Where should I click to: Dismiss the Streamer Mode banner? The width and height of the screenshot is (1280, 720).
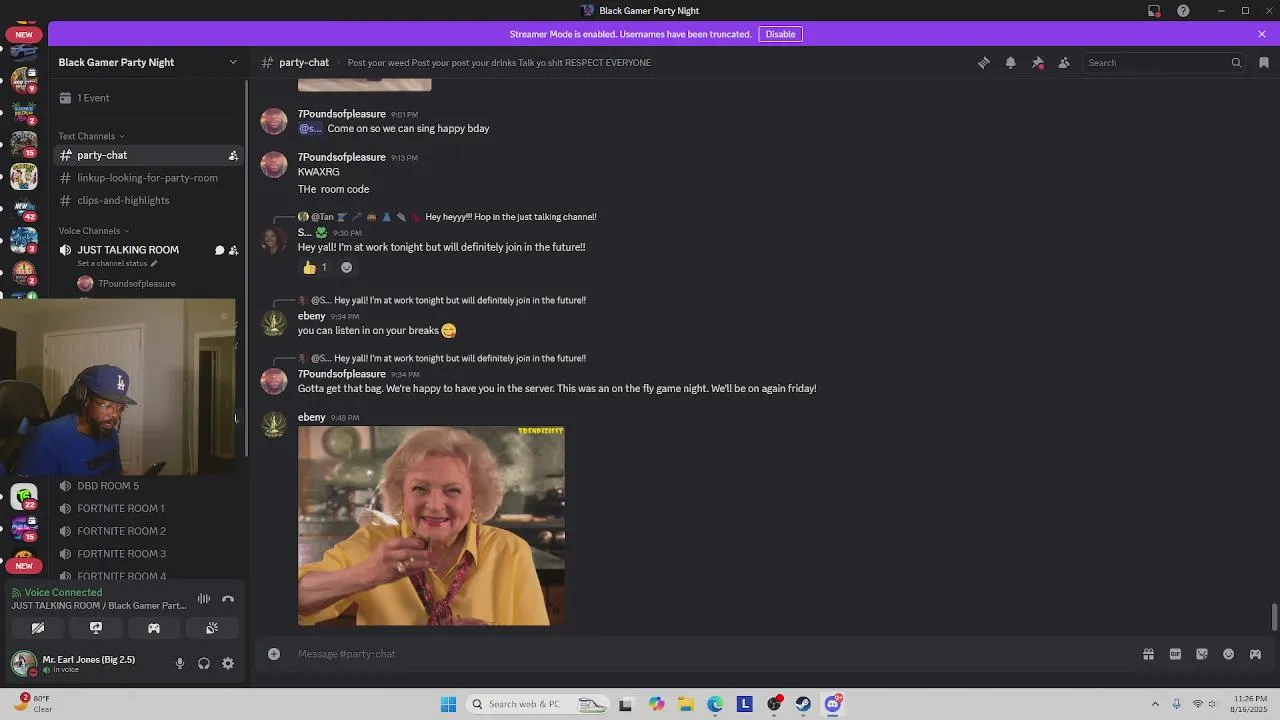point(1262,34)
